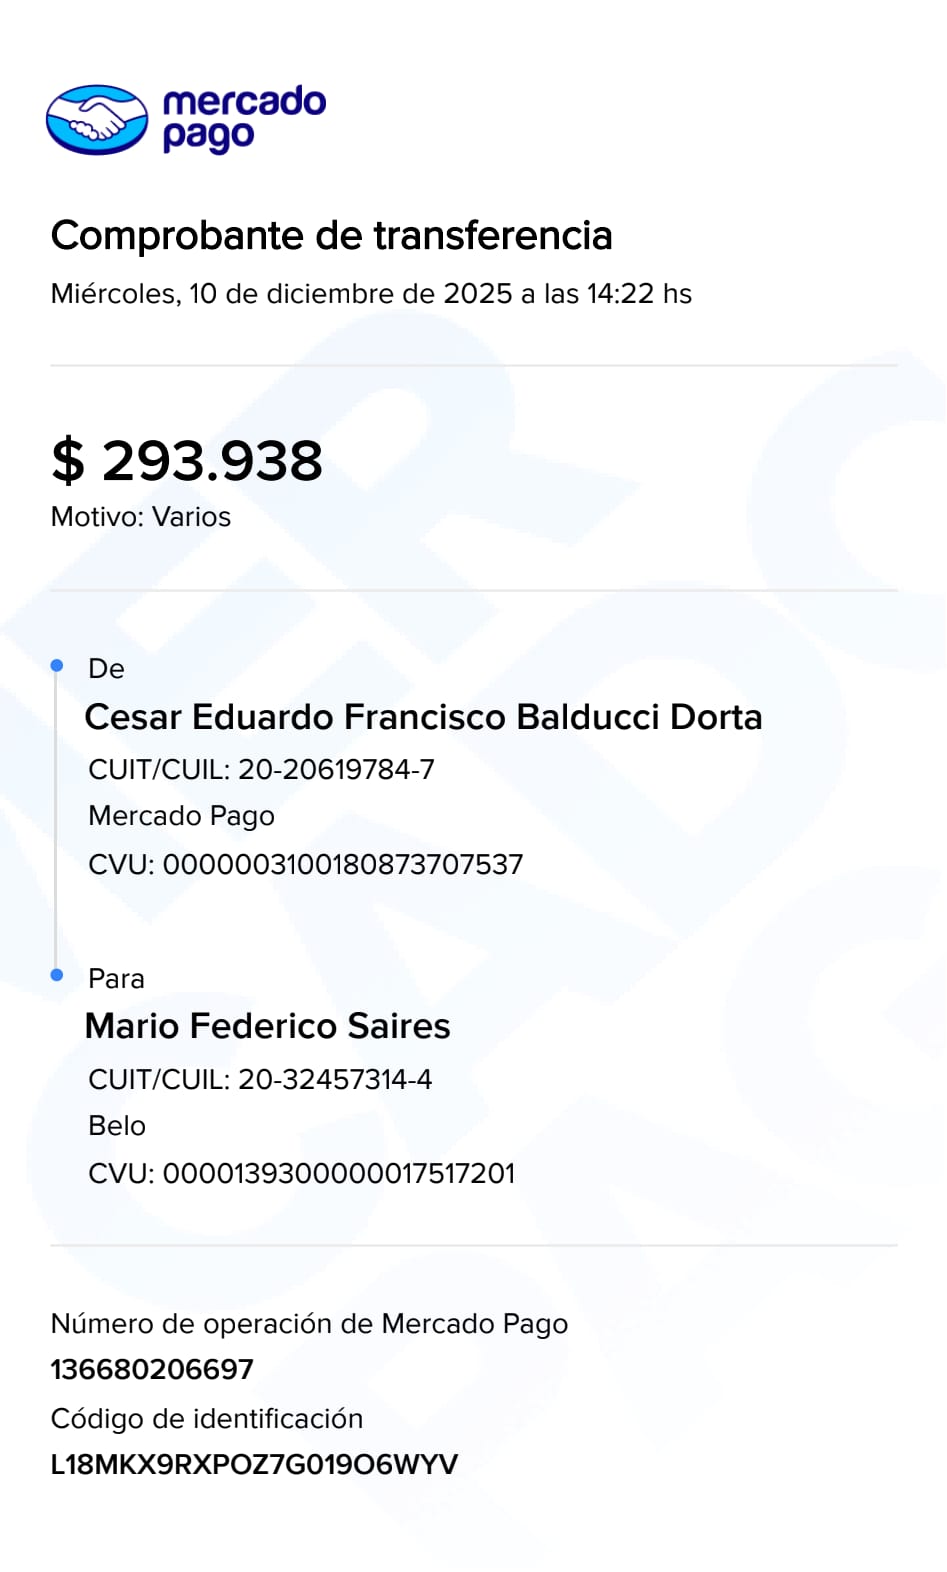Click the "Motivo: Varios" text

[x=141, y=517]
